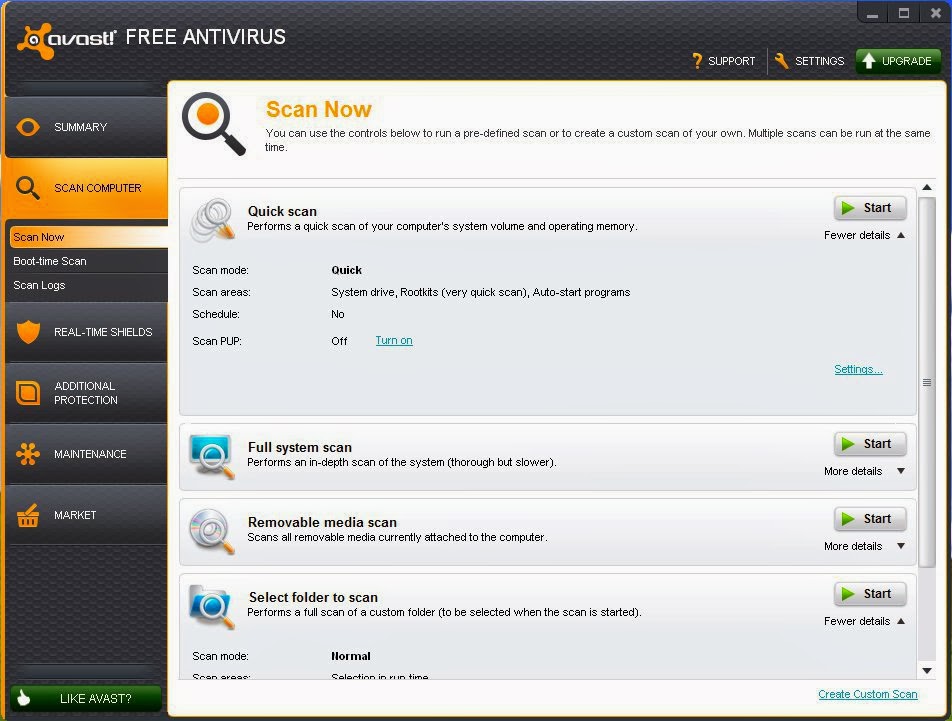952x721 pixels.
Task: Start the Quick scan
Action: click(869, 208)
